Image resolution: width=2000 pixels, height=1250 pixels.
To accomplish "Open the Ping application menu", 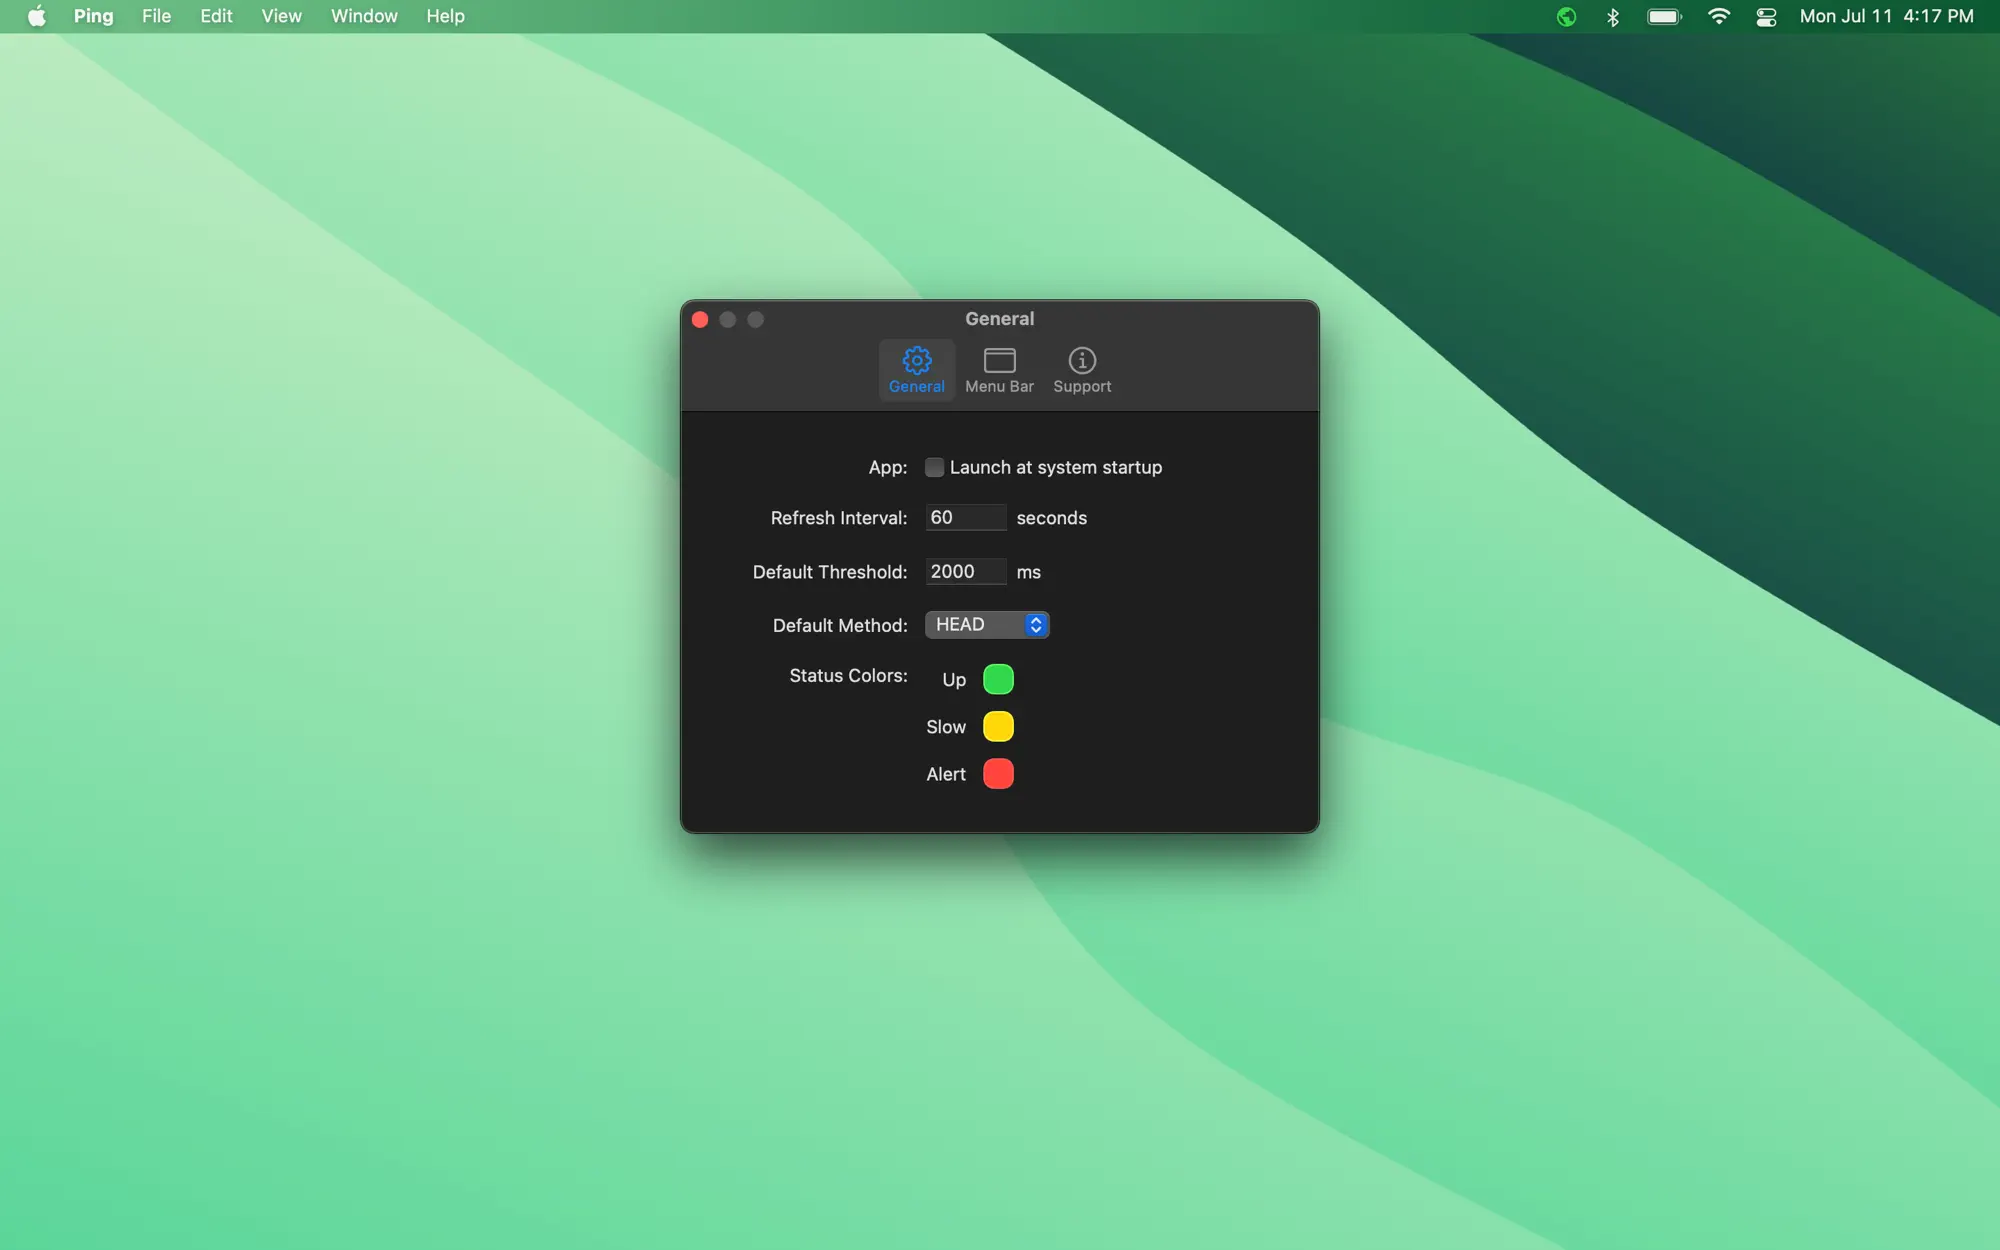I will pos(93,17).
